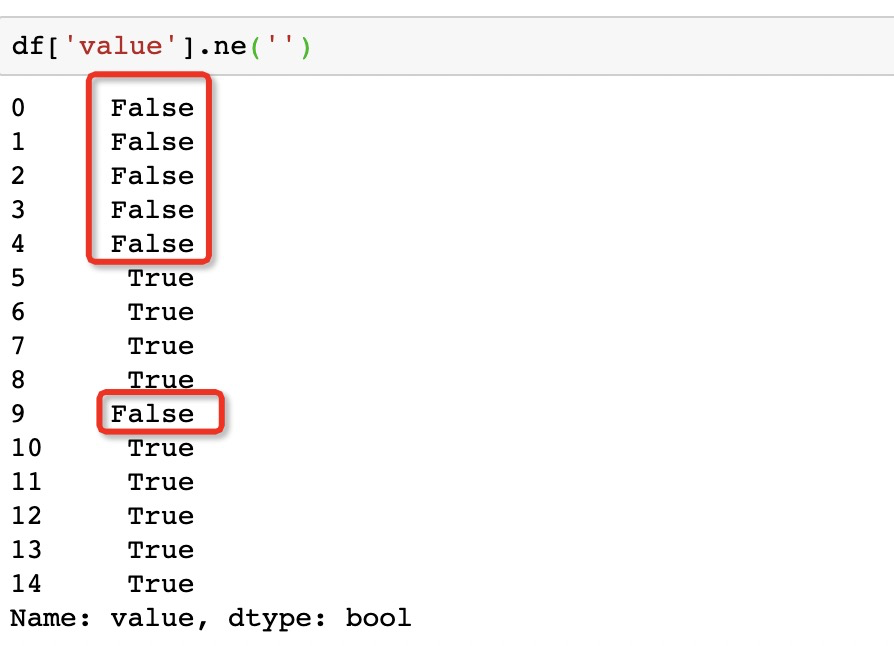Viewport: 894px width, 646px height.
Task: Click the index label 14
Action: pyautogui.click(x=26, y=584)
